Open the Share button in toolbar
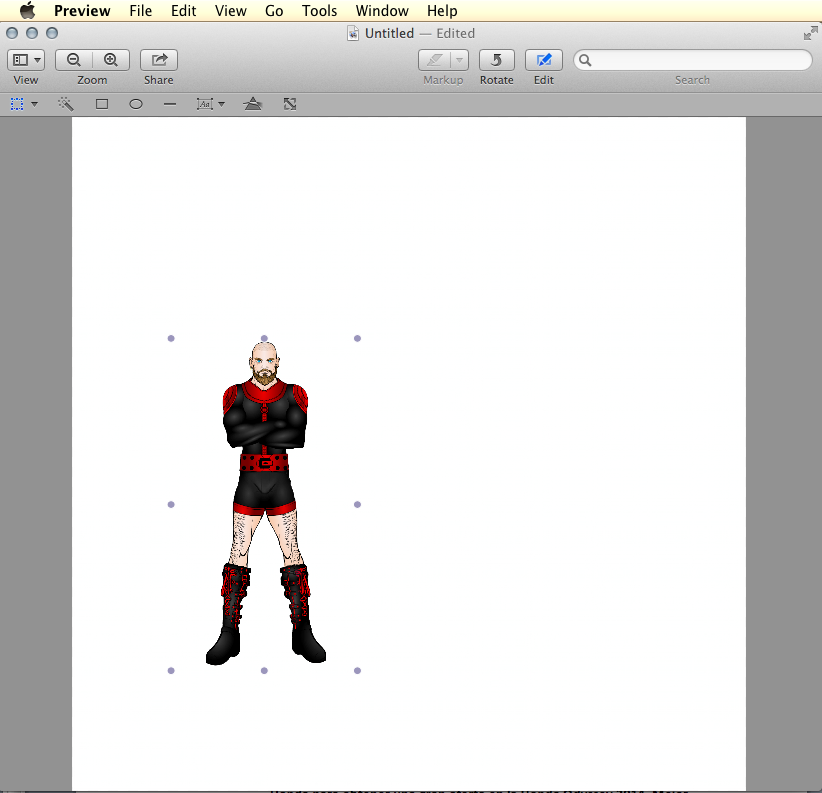Screen dimensions: 822x793 click(x=158, y=60)
